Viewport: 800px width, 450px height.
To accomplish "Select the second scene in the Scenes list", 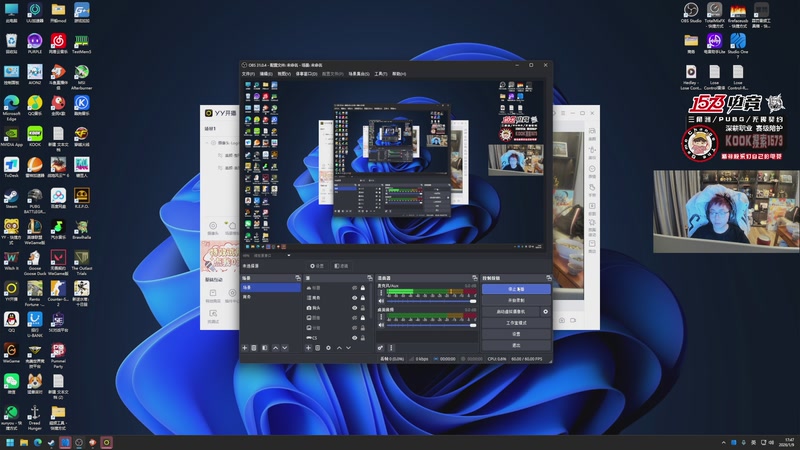I will coord(270,297).
